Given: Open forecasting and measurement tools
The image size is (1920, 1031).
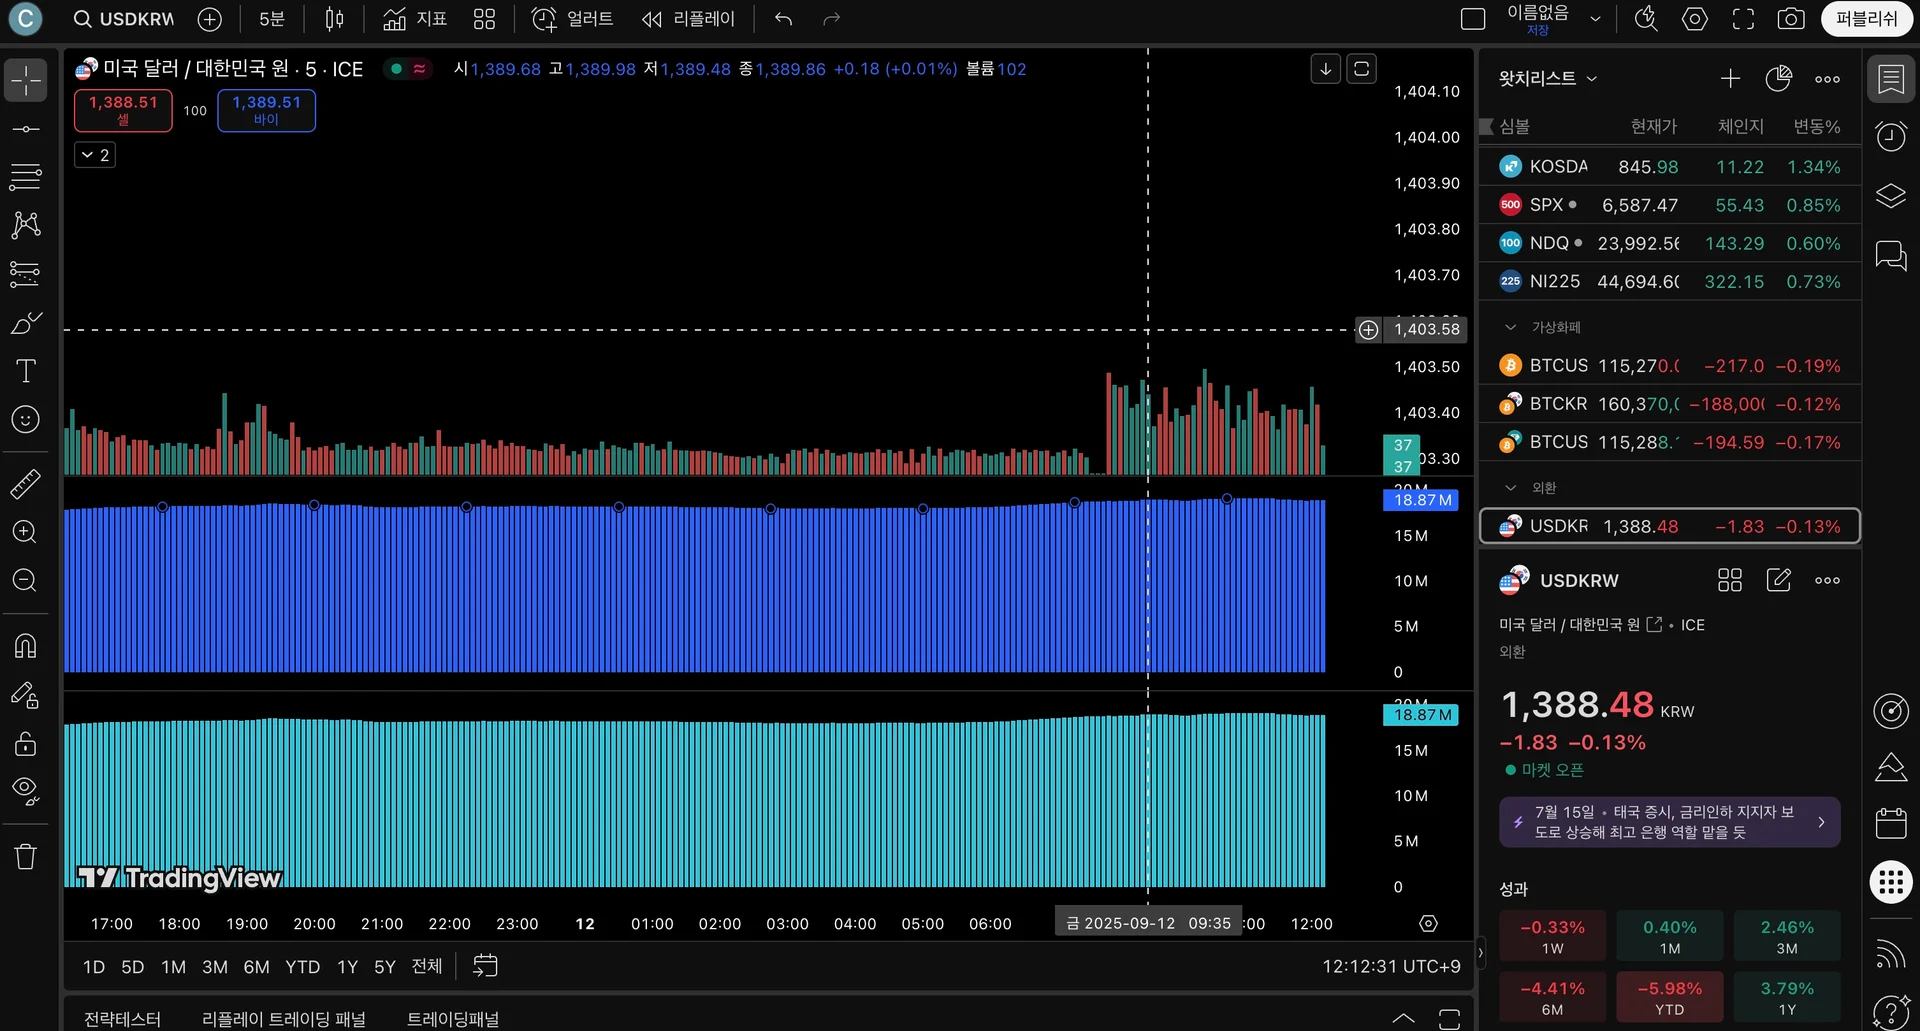Looking at the screenshot, I should [26, 274].
